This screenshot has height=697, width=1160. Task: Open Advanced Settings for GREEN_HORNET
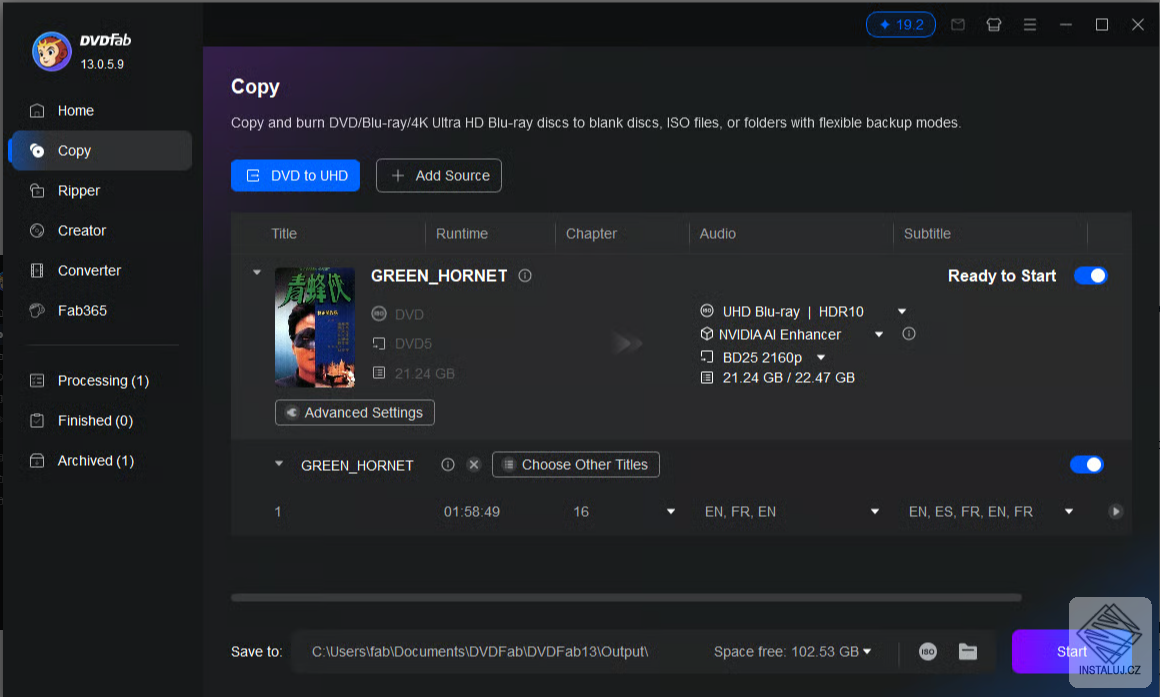[x=354, y=412]
